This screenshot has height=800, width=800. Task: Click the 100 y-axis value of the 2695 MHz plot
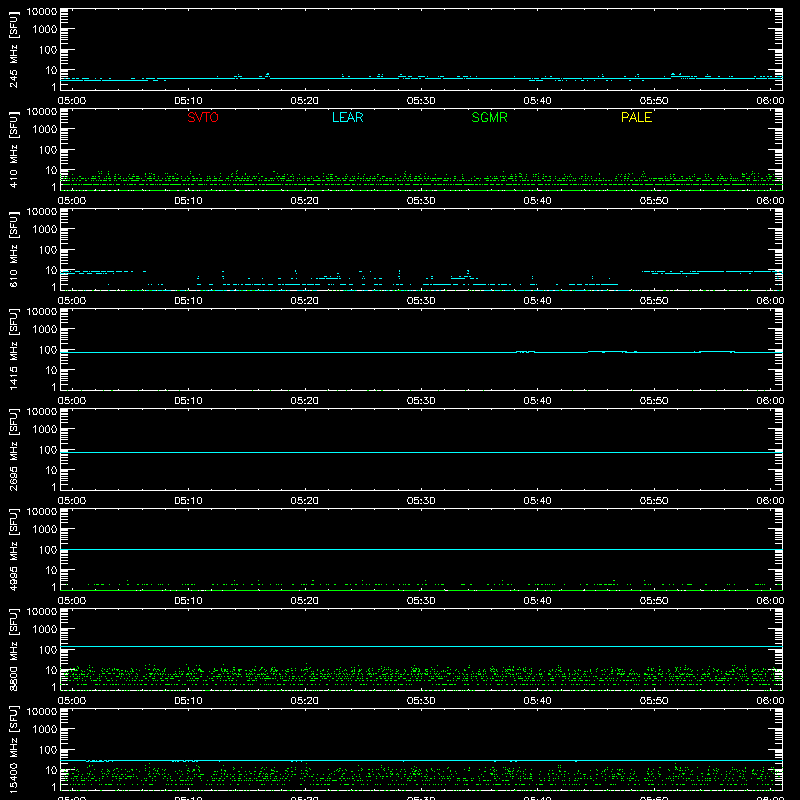[48, 450]
